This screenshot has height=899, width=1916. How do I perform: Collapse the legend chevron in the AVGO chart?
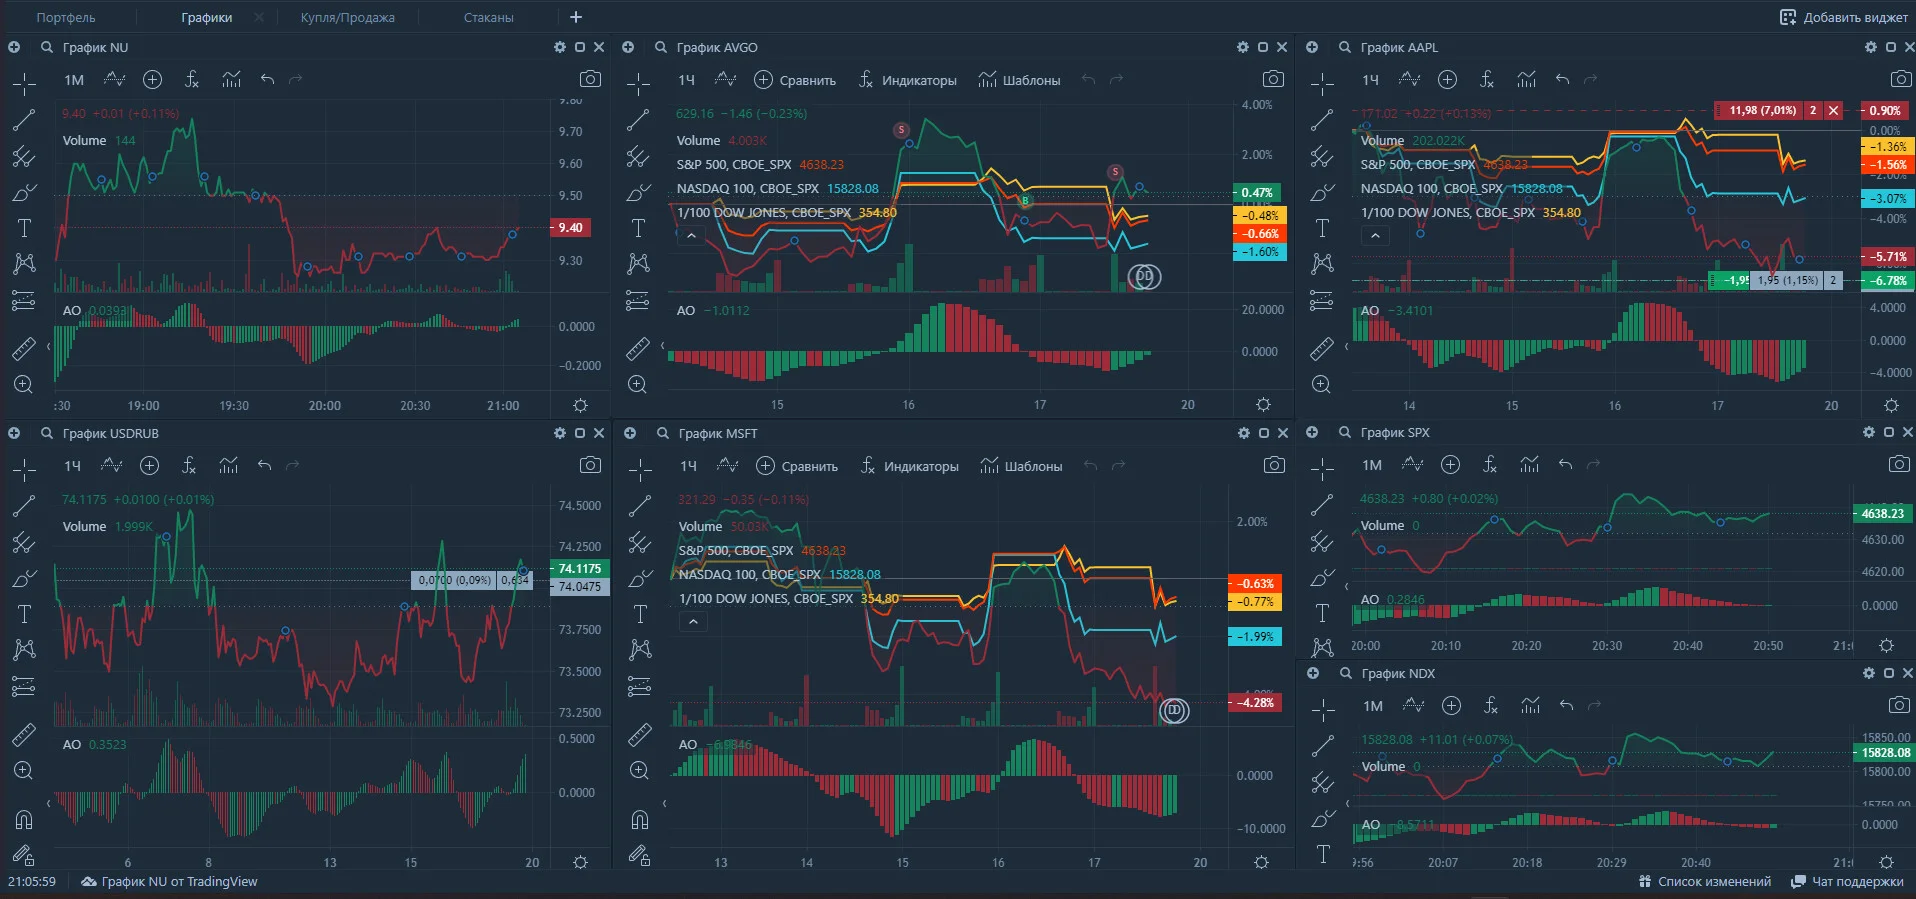point(691,236)
